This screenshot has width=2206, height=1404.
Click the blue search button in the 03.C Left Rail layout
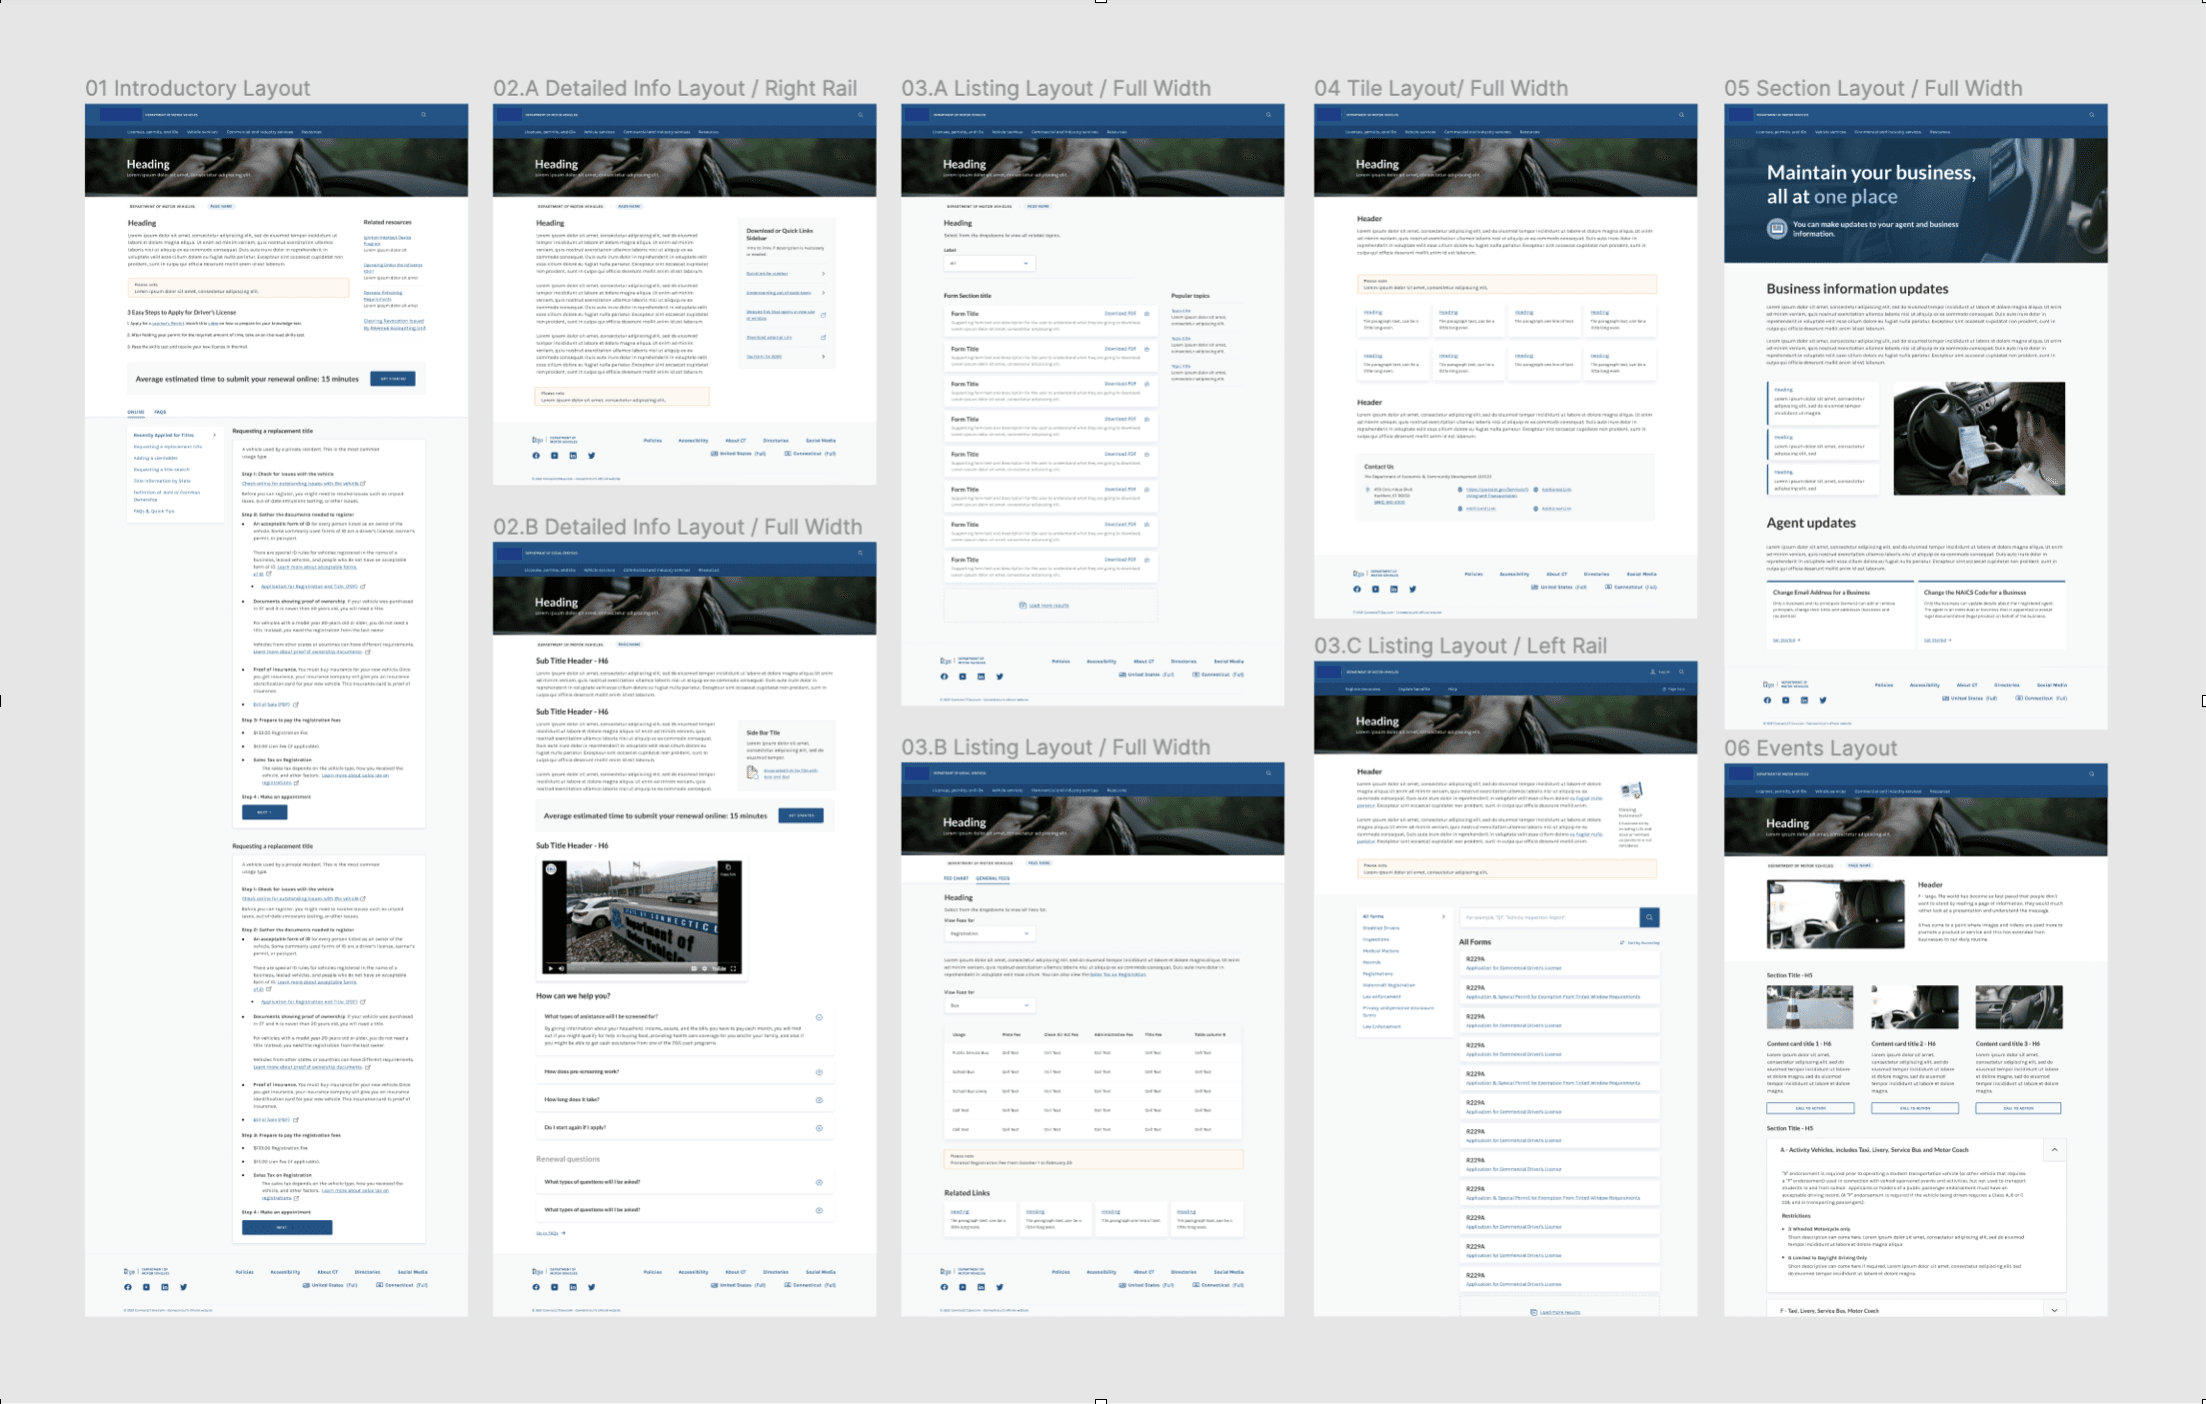coord(1649,917)
